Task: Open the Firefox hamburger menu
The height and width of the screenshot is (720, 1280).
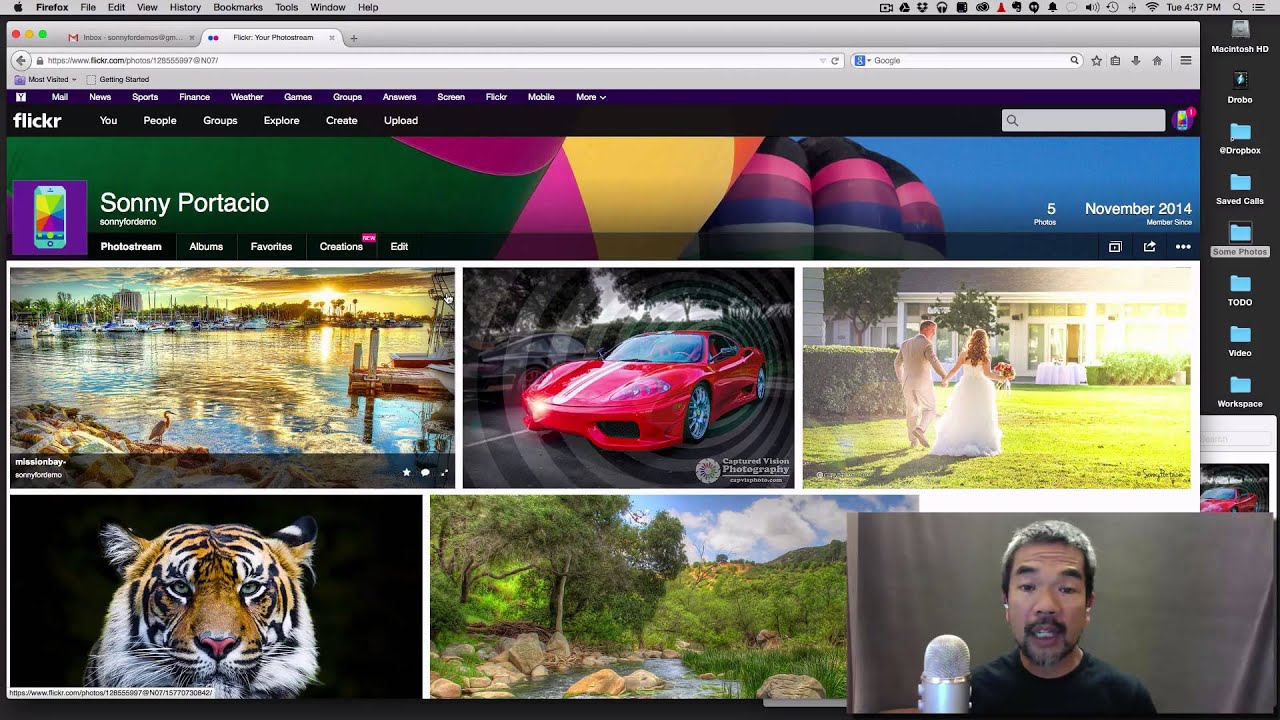Action: (x=1186, y=60)
